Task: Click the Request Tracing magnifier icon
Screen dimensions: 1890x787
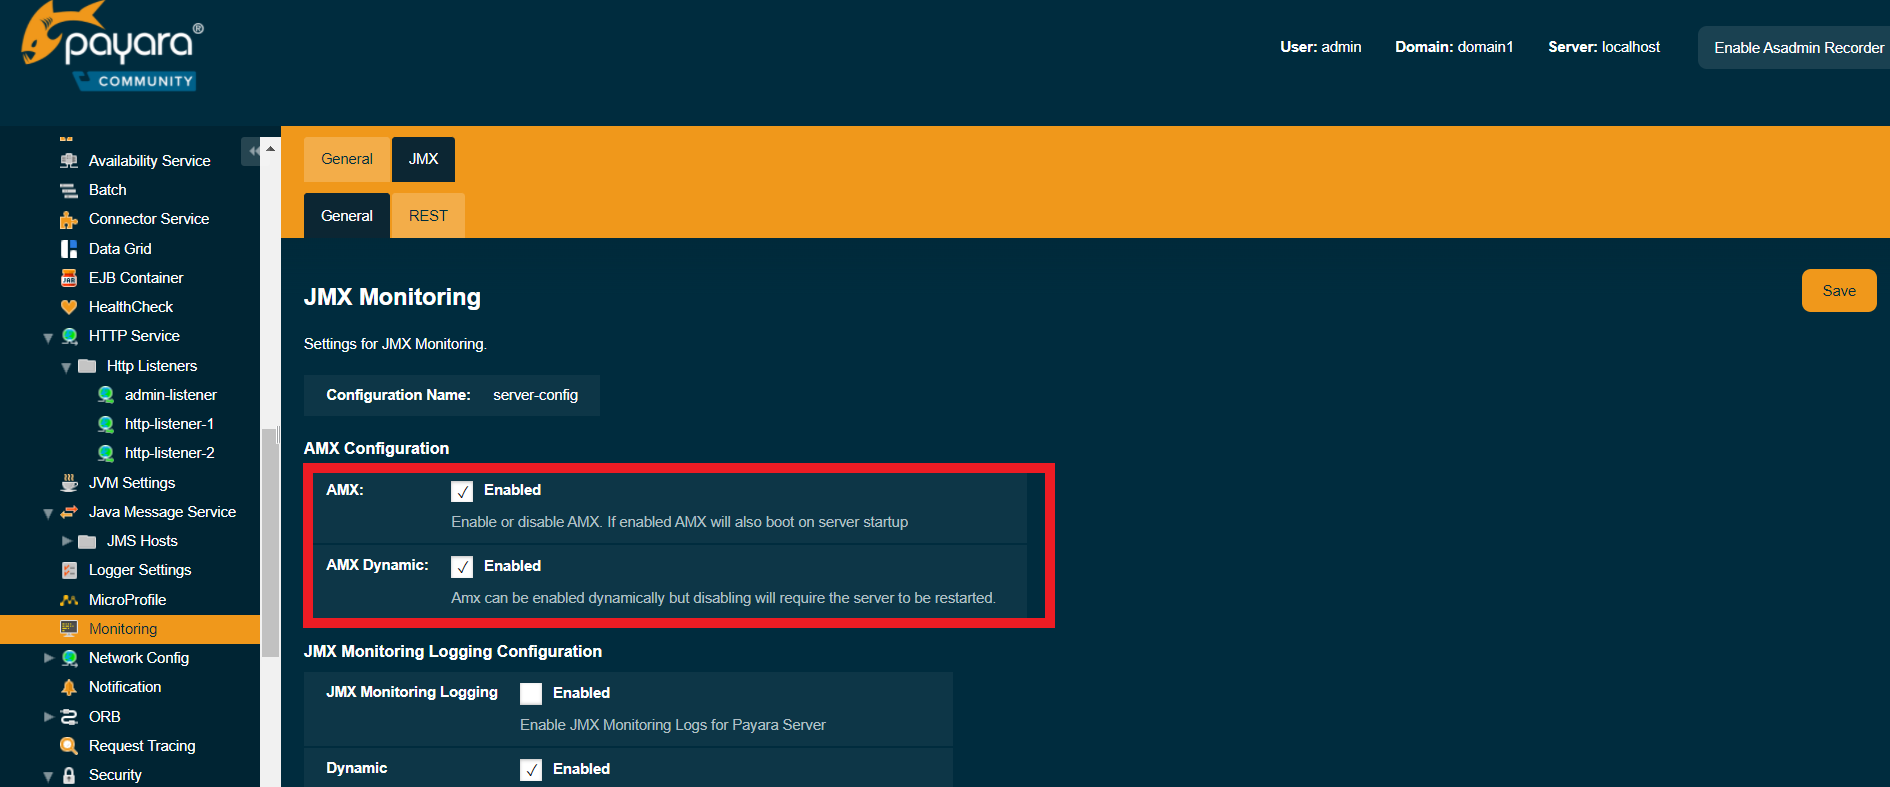Action: tap(69, 746)
